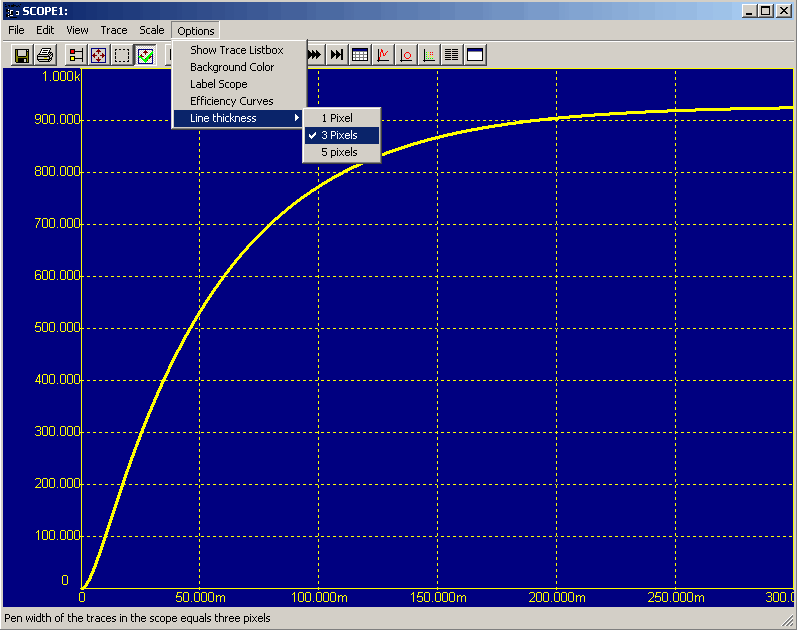This screenshot has width=797, height=630.
Task: Click the red line chart icon
Action: pos(383,55)
